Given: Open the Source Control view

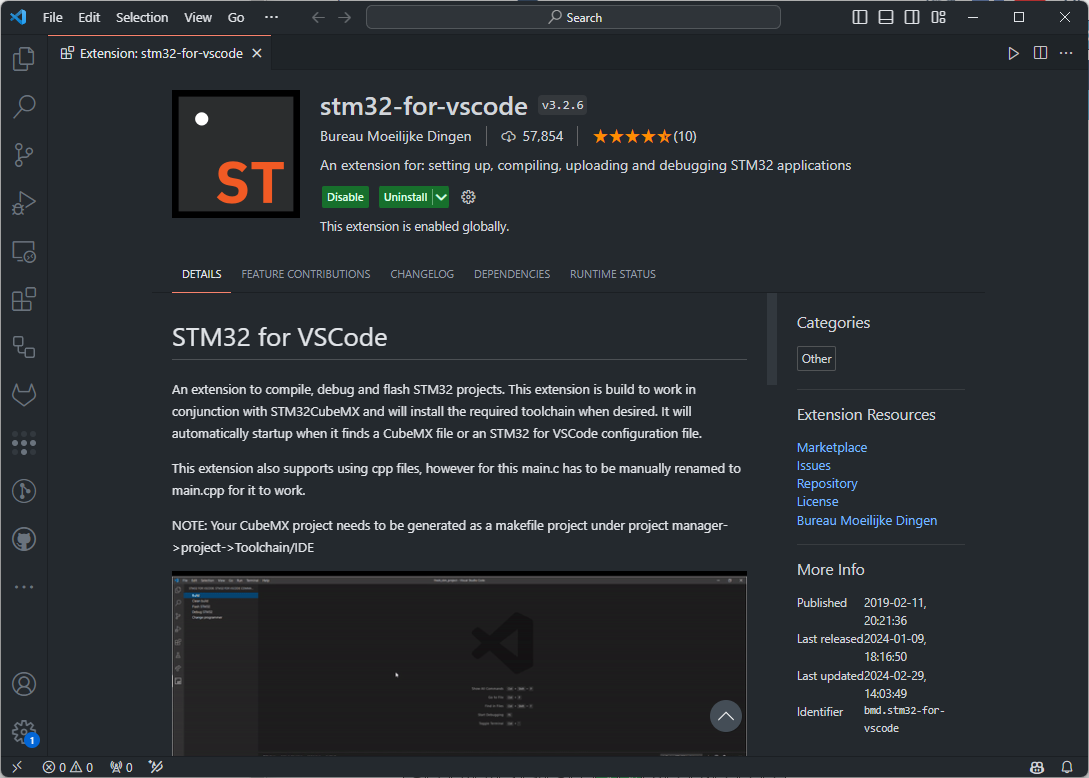Looking at the screenshot, I should [24, 154].
